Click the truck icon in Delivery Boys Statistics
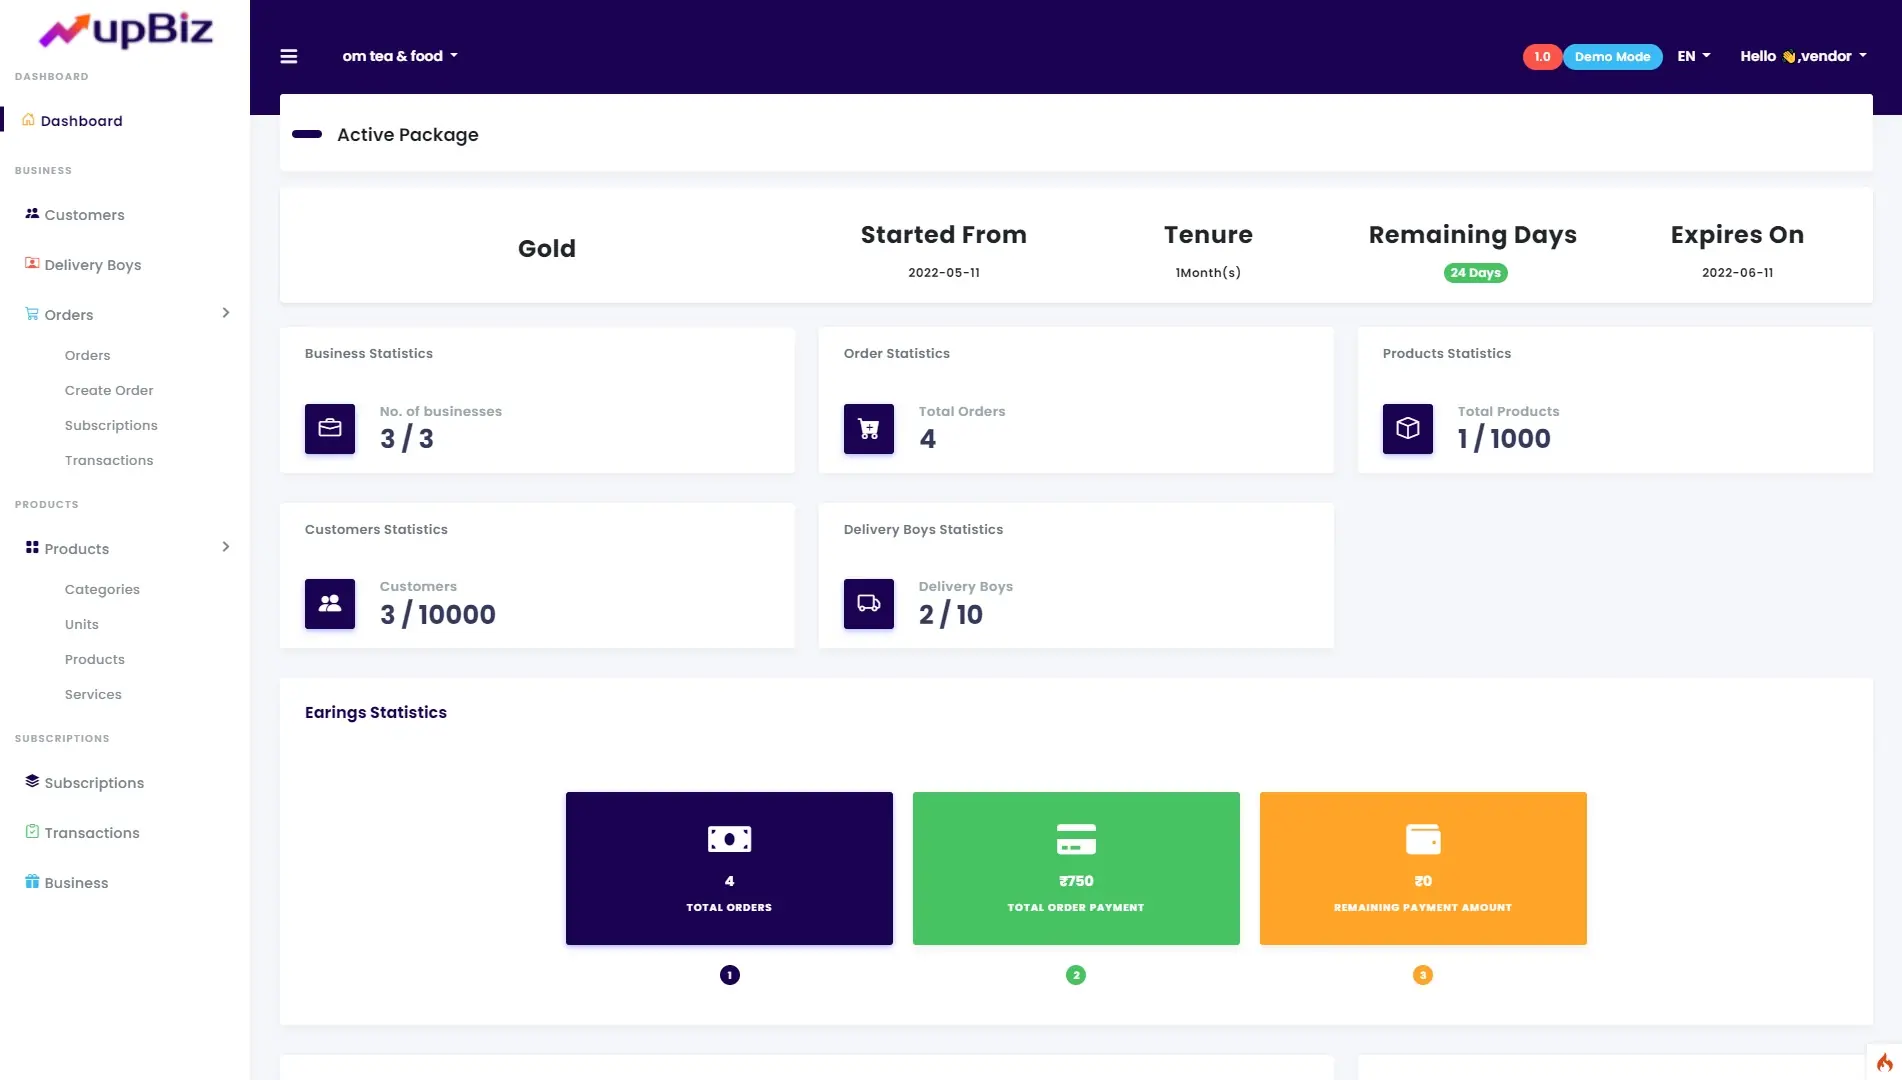Image resolution: width=1902 pixels, height=1080 pixels. (868, 604)
